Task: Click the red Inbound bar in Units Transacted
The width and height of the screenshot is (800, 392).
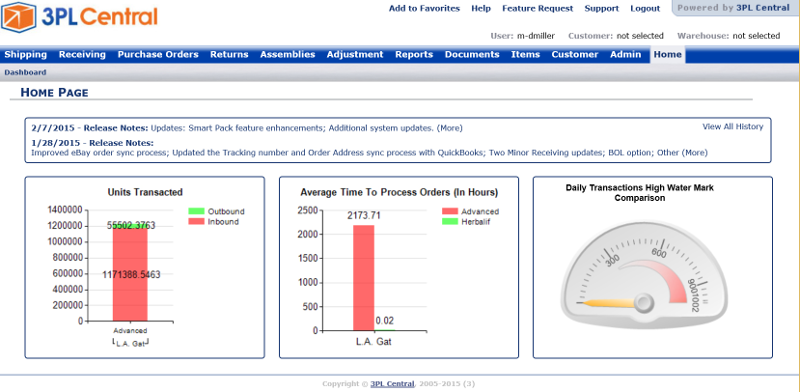Action: pyautogui.click(x=130, y=275)
